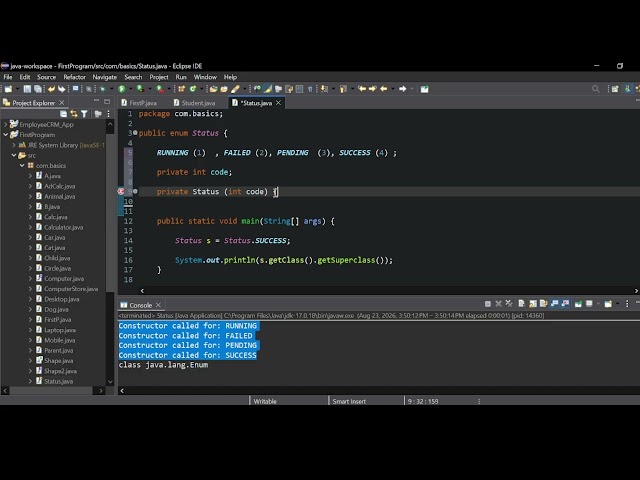Viewport: 640px width, 480px height.
Task: Click Terminate square in Console toolbar
Action: (488, 304)
